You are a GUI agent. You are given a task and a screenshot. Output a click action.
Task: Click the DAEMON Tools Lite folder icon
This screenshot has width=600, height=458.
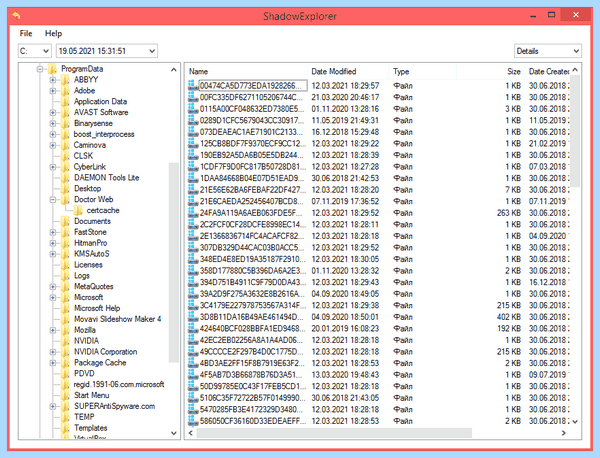[65, 178]
